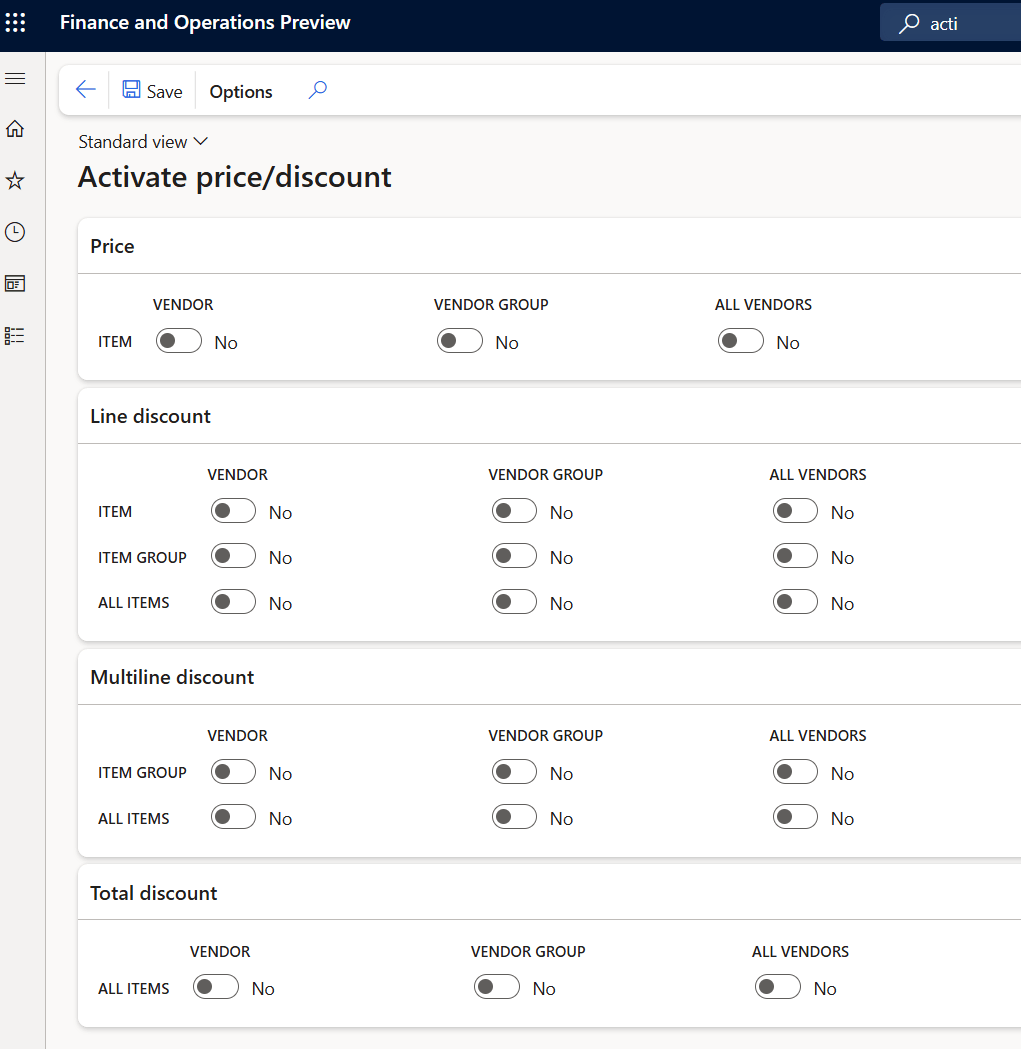Open the Standard view dropdown
Image resolution: width=1021 pixels, height=1049 pixels.
(143, 142)
